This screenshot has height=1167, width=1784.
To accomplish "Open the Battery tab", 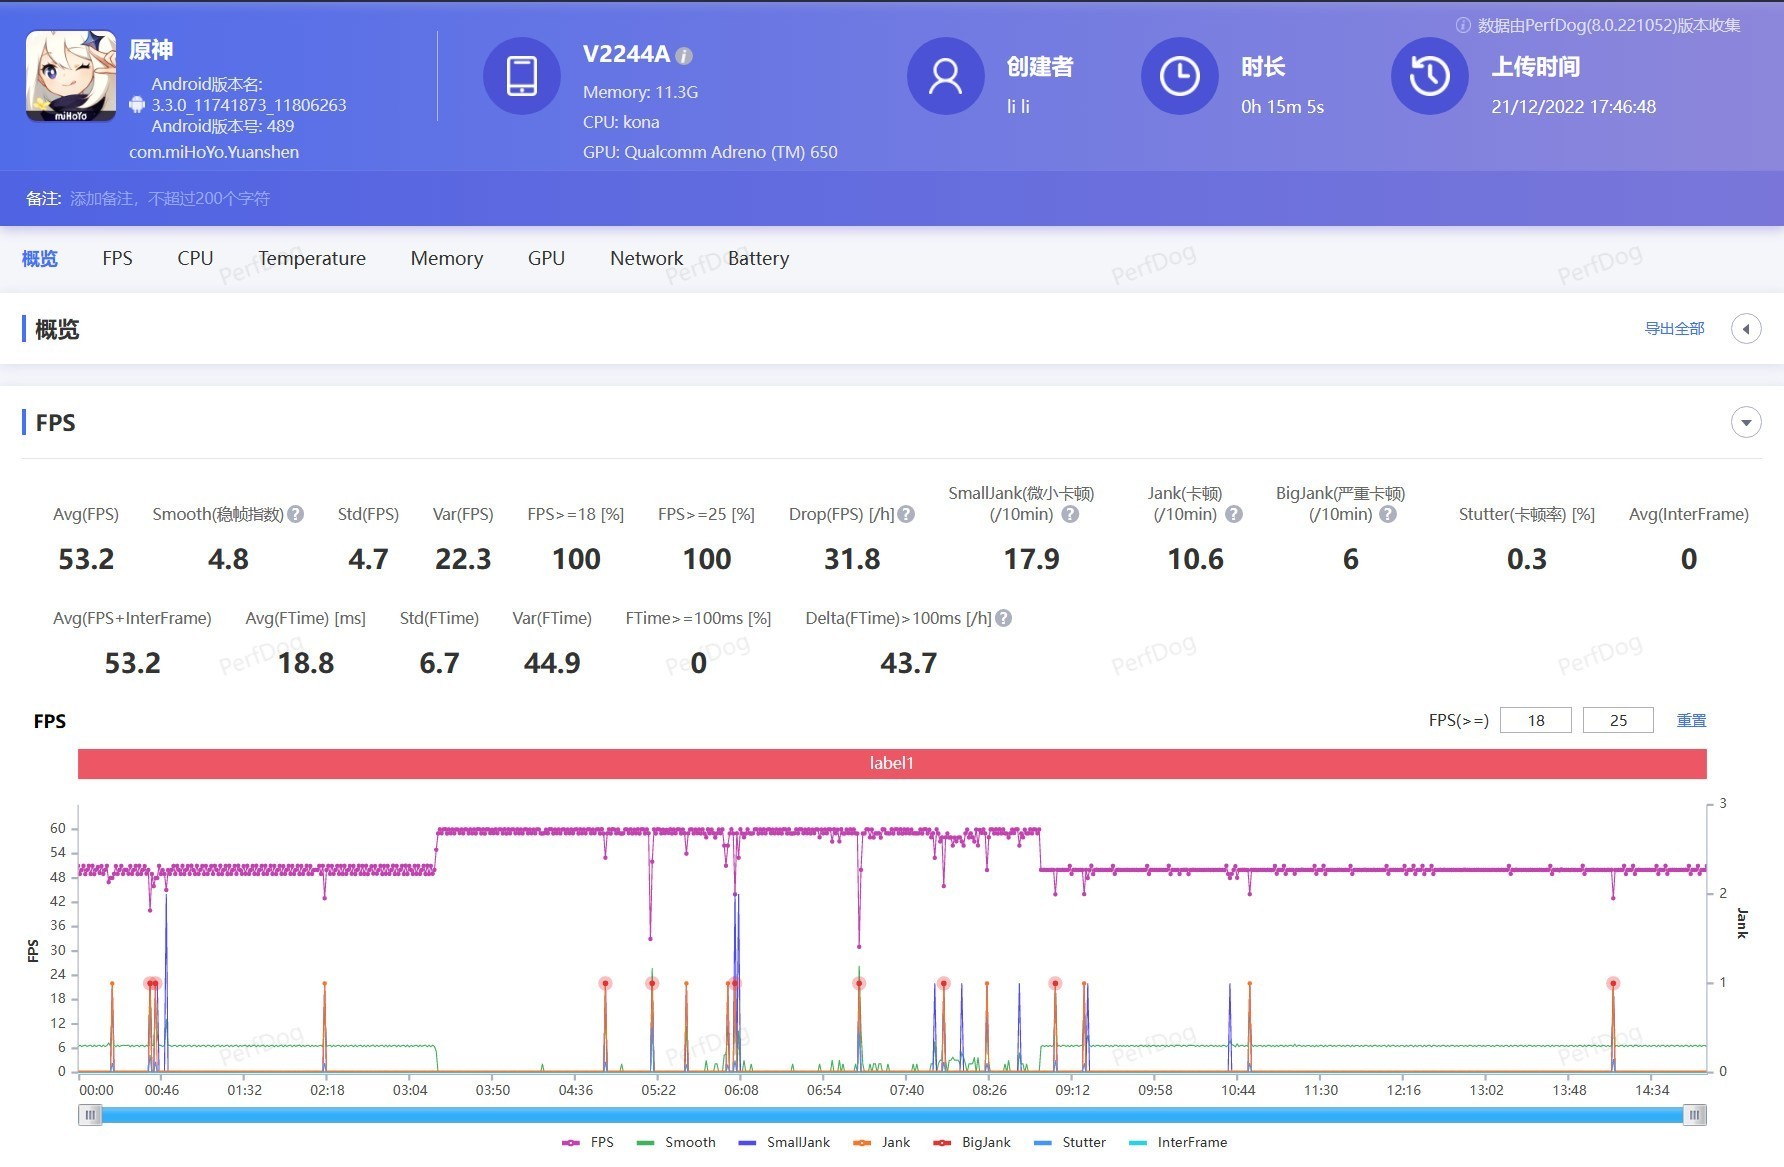I will (x=758, y=258).
